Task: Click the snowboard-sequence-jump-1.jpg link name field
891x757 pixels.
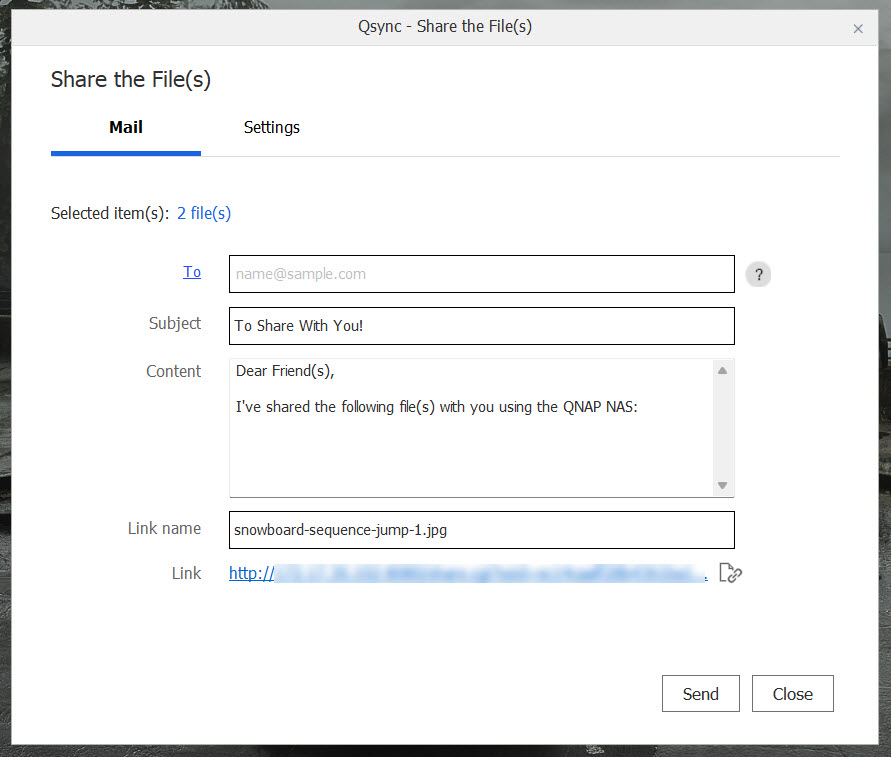Action: pyautogui.click(x=481, y=529)
